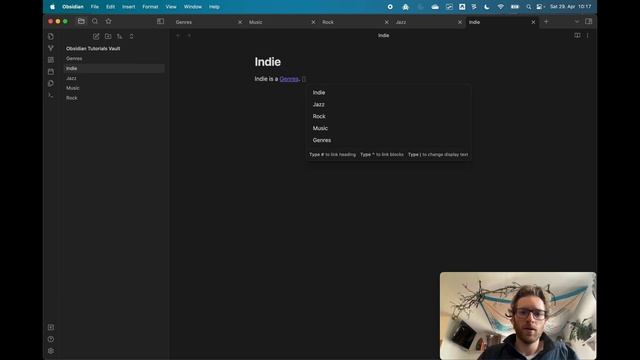The width and height of the screenshot is (640, 360).
Task: Open the play-shaped ribbon icon
Action: pyautogui.click(x=51, y=83)
